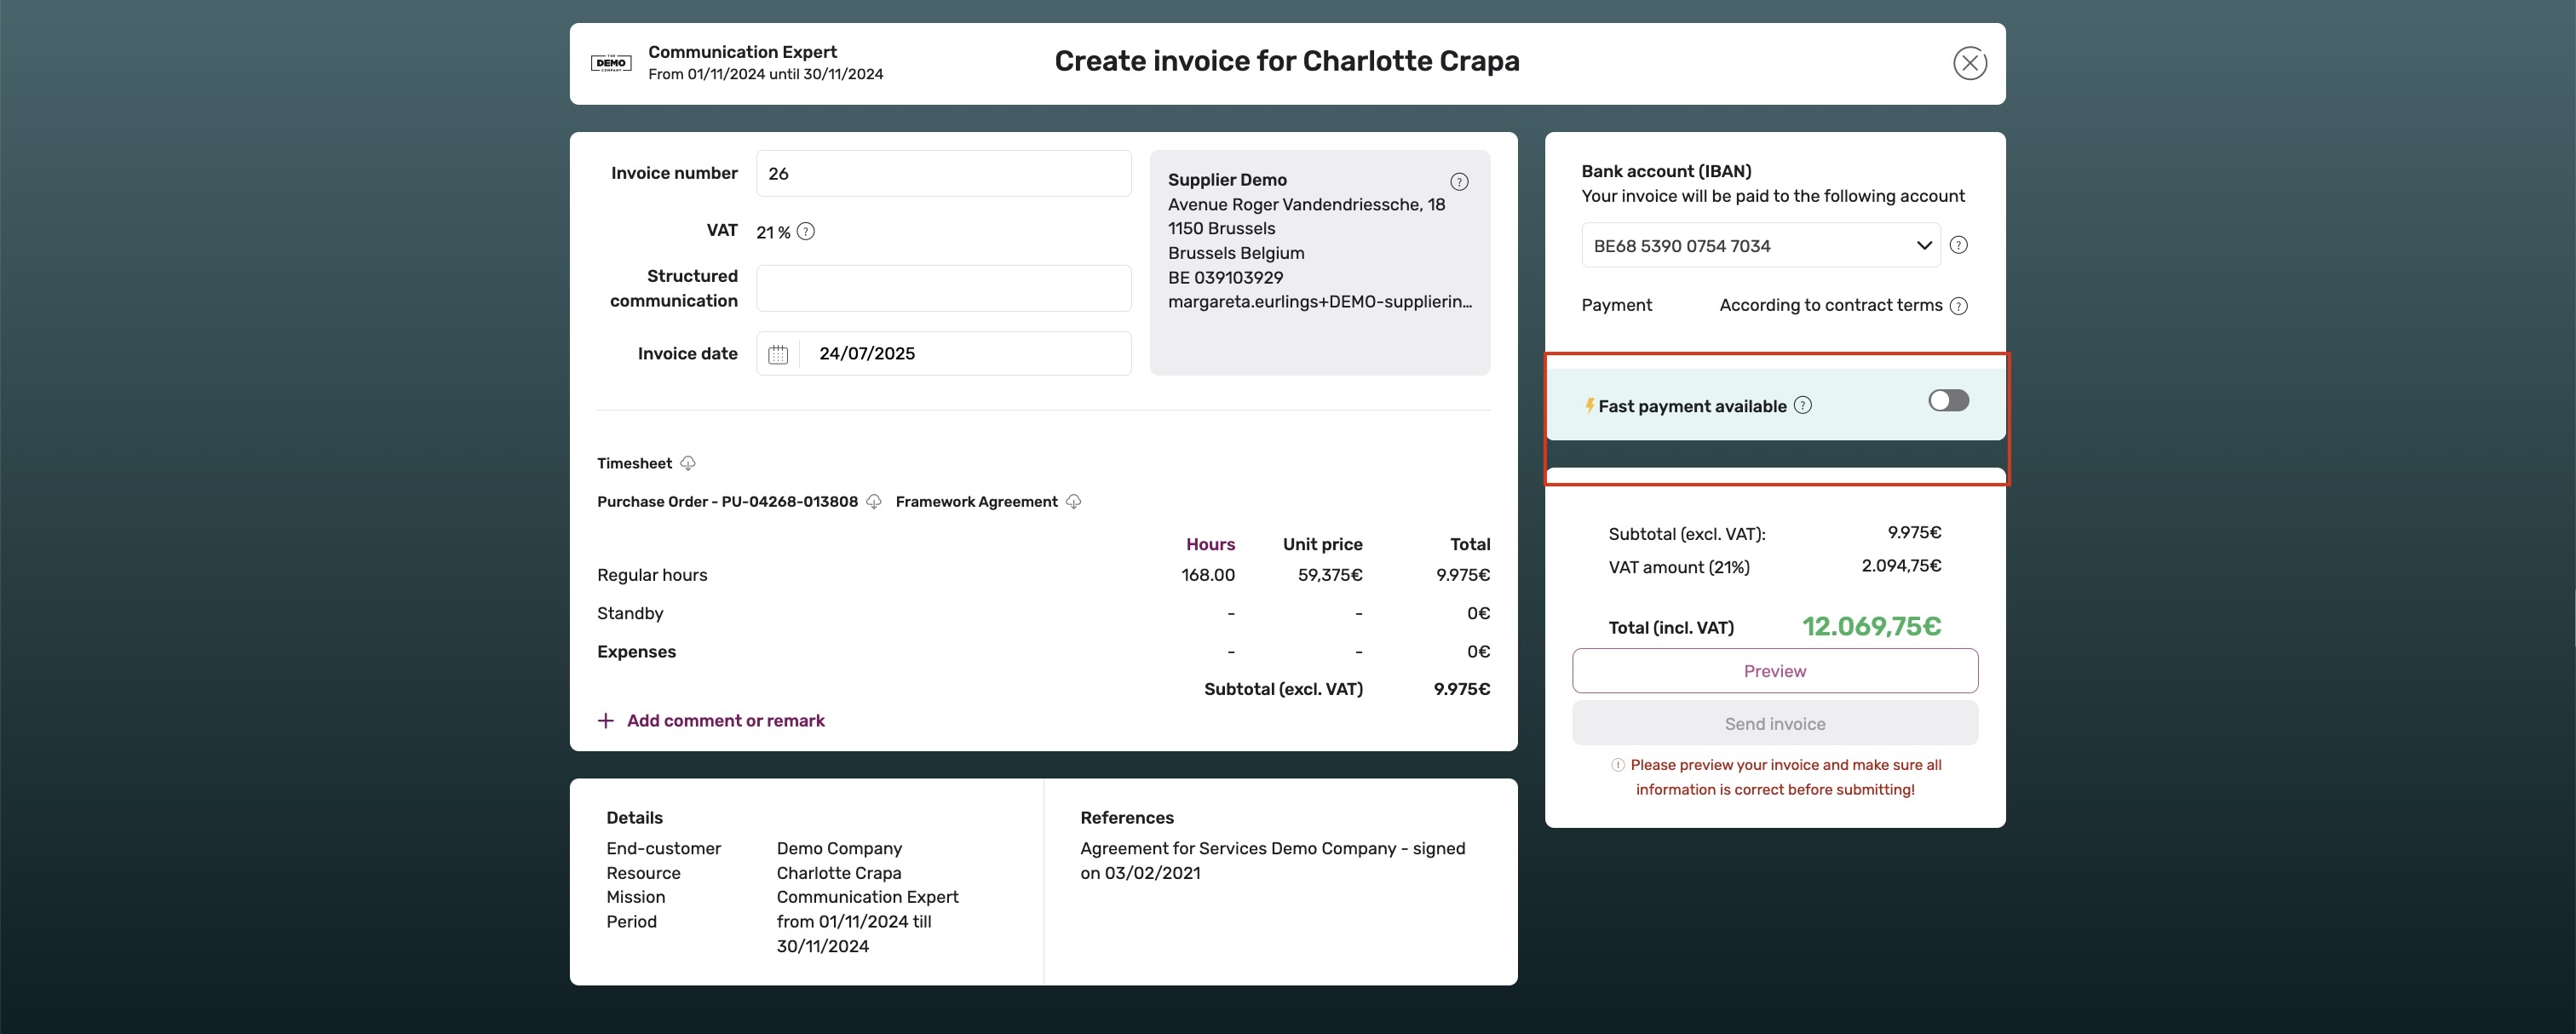Click the invoice date field 24/07/2025
The height and width of the screenshot is (1034, 2576).
(x=965, y=354)
